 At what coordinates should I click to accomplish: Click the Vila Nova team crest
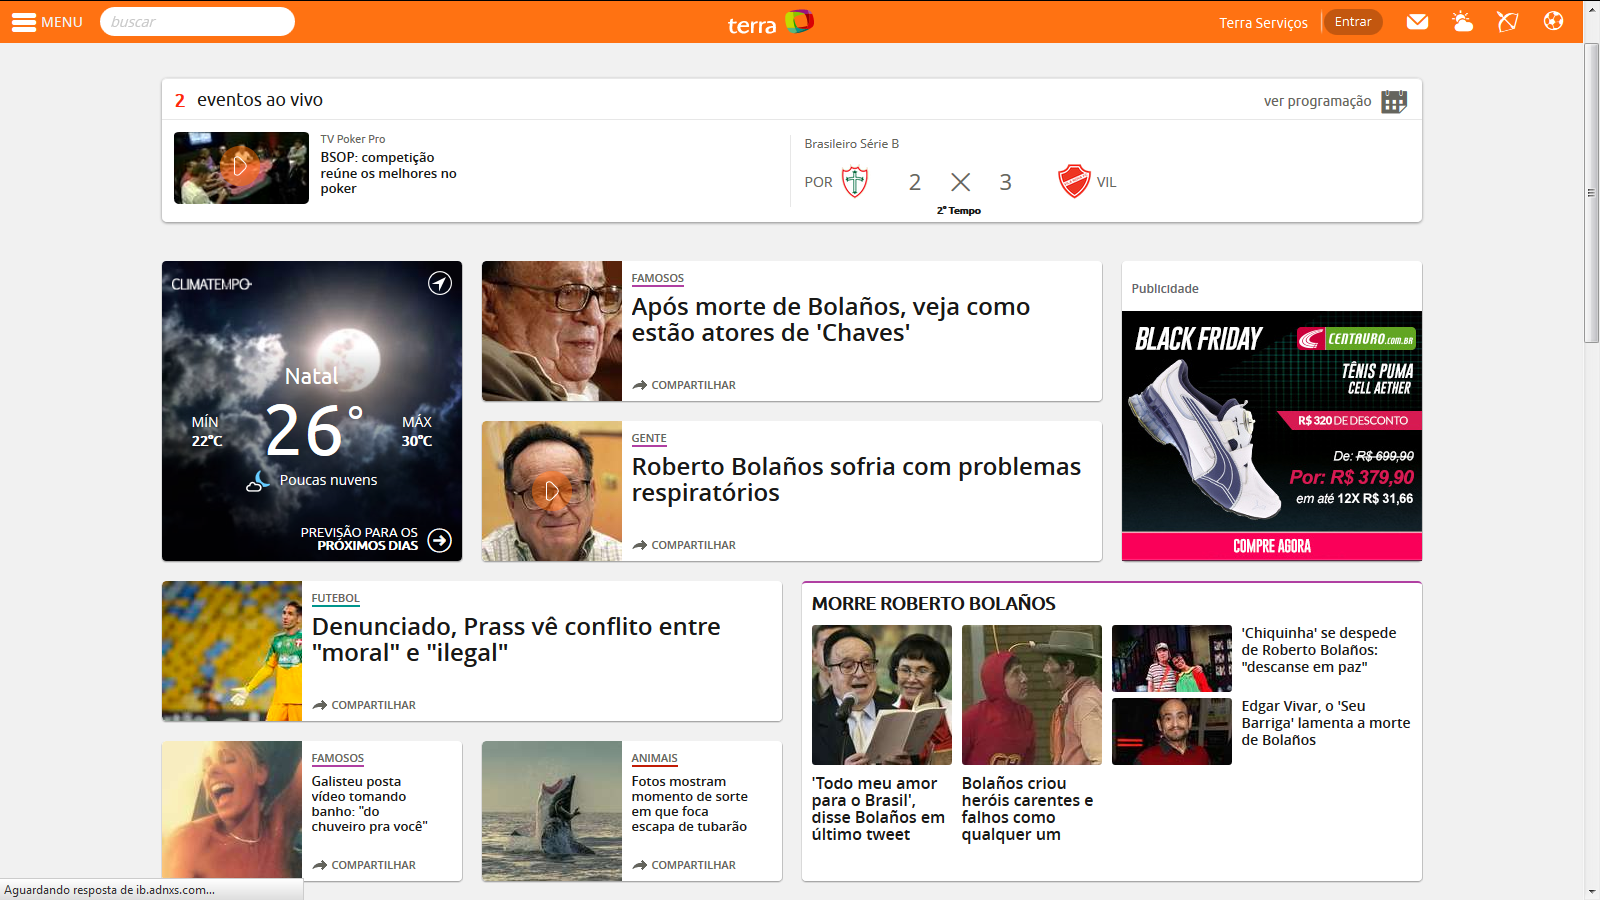point(1074,182)
